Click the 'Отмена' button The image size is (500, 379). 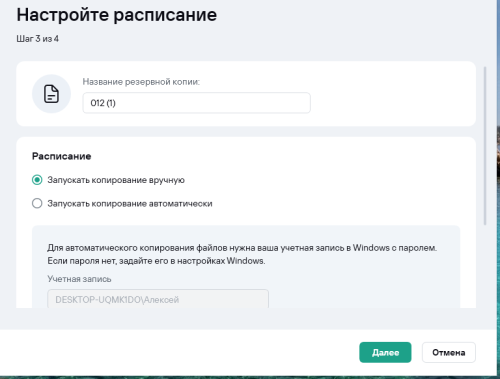pos(449,352)
